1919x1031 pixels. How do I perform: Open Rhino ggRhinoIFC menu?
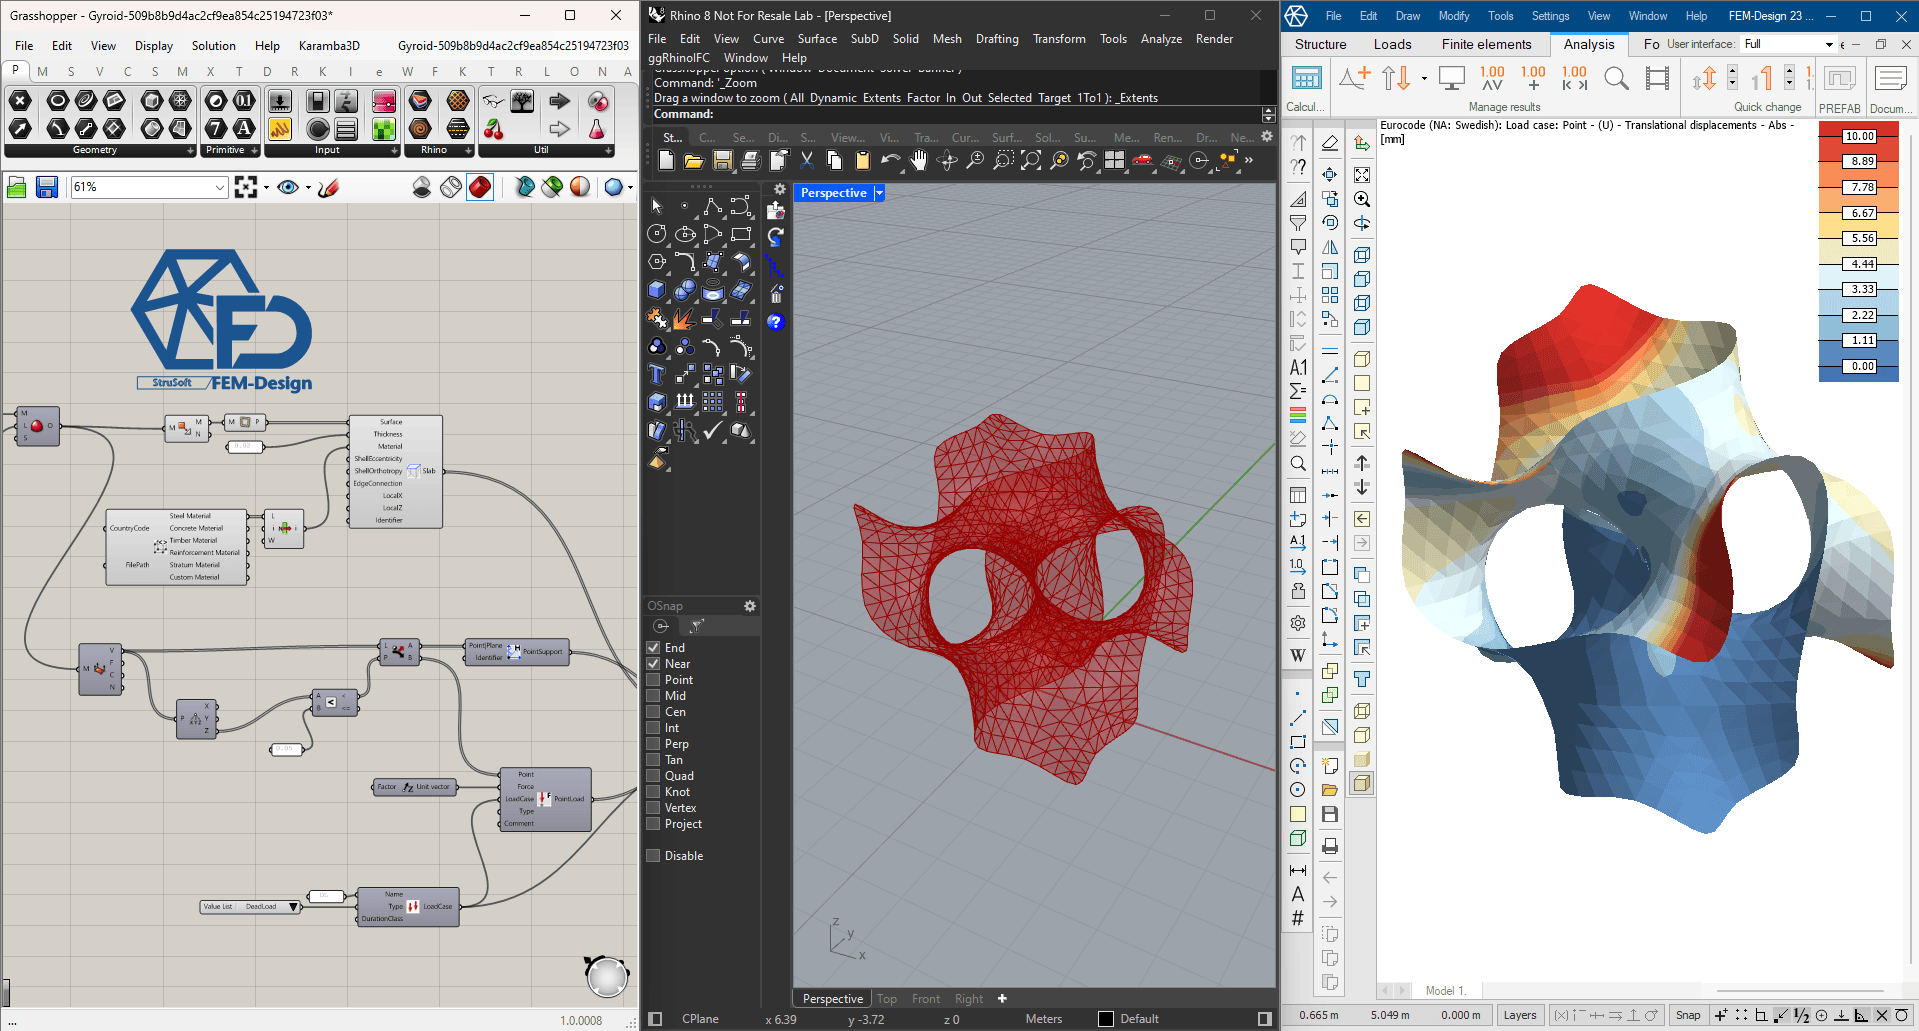tap(679, 58)
